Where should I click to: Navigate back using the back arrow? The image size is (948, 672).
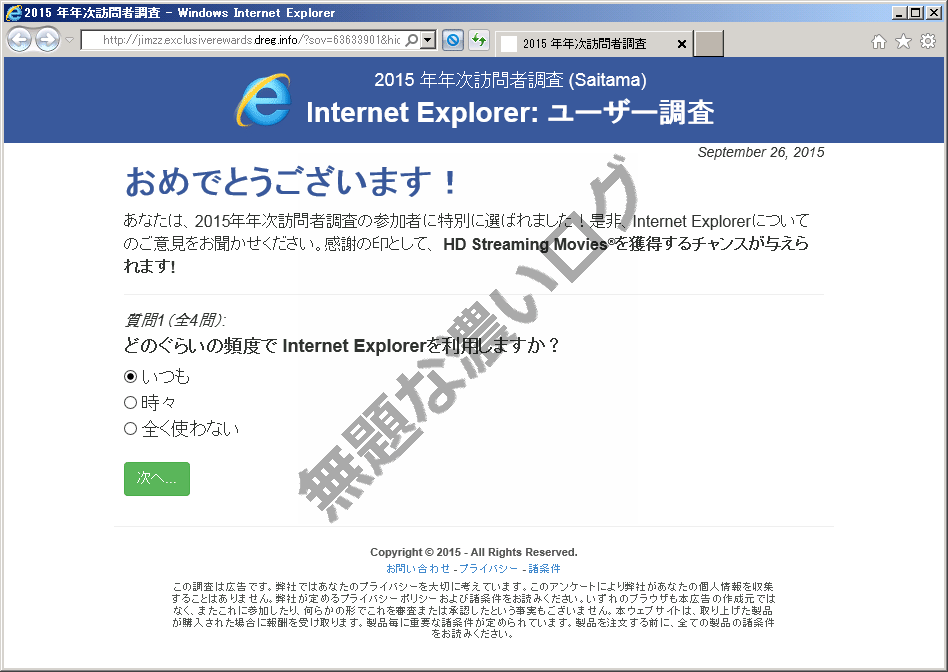(19, 40)
